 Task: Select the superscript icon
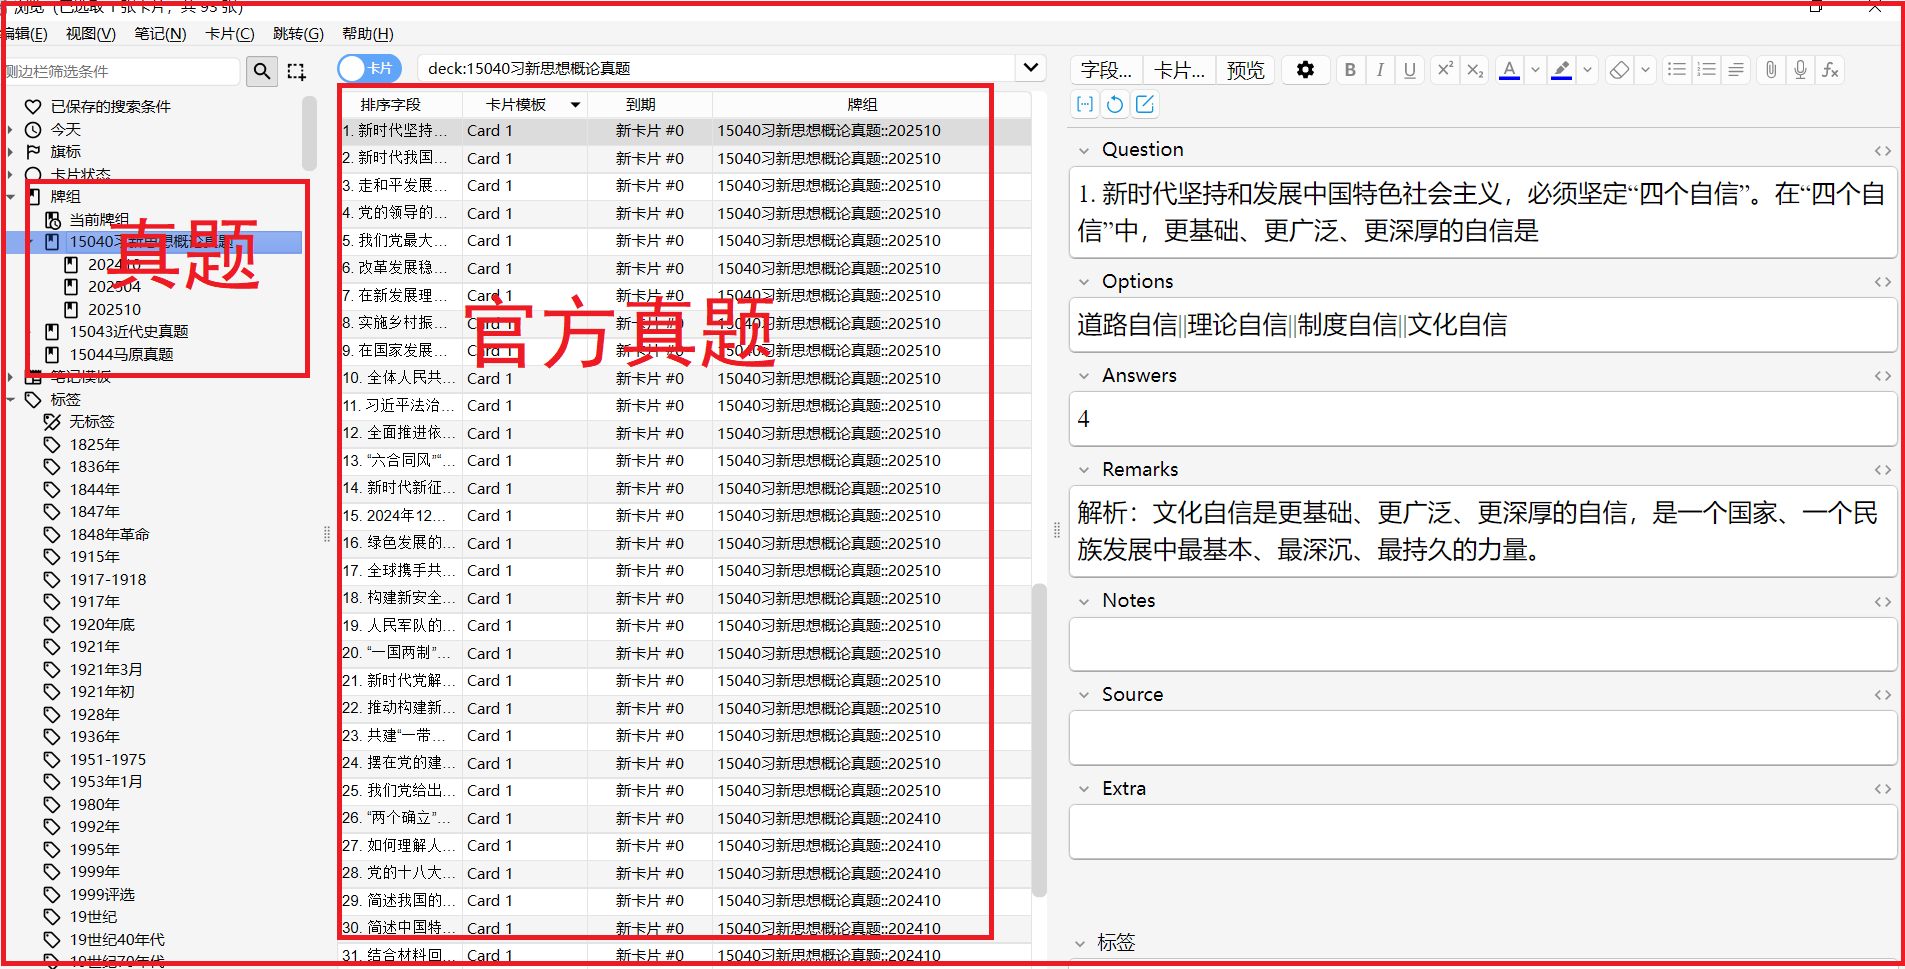(x=1444, y=70)
